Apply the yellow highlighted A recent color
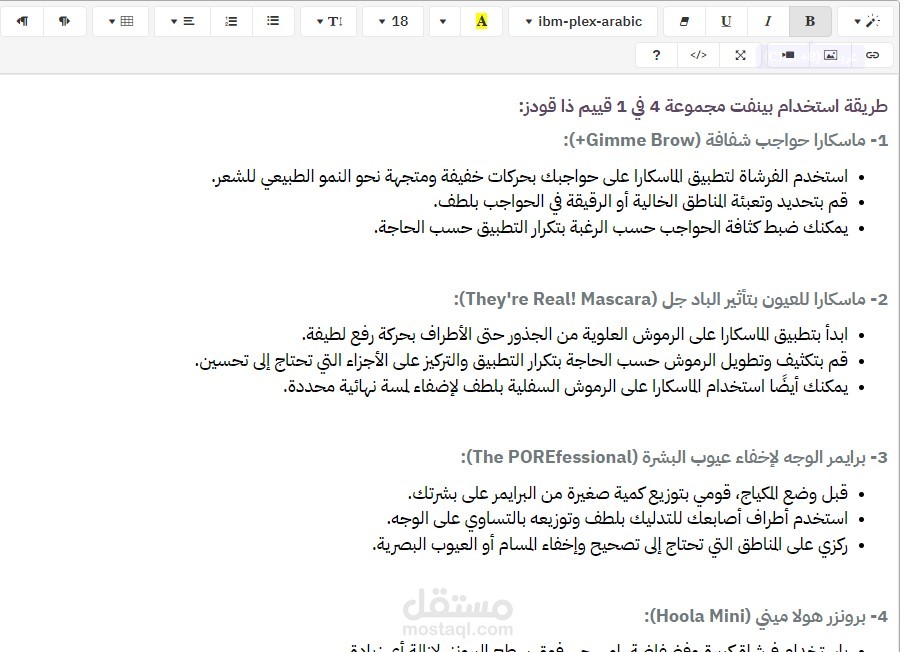 [x=481, y=21]
